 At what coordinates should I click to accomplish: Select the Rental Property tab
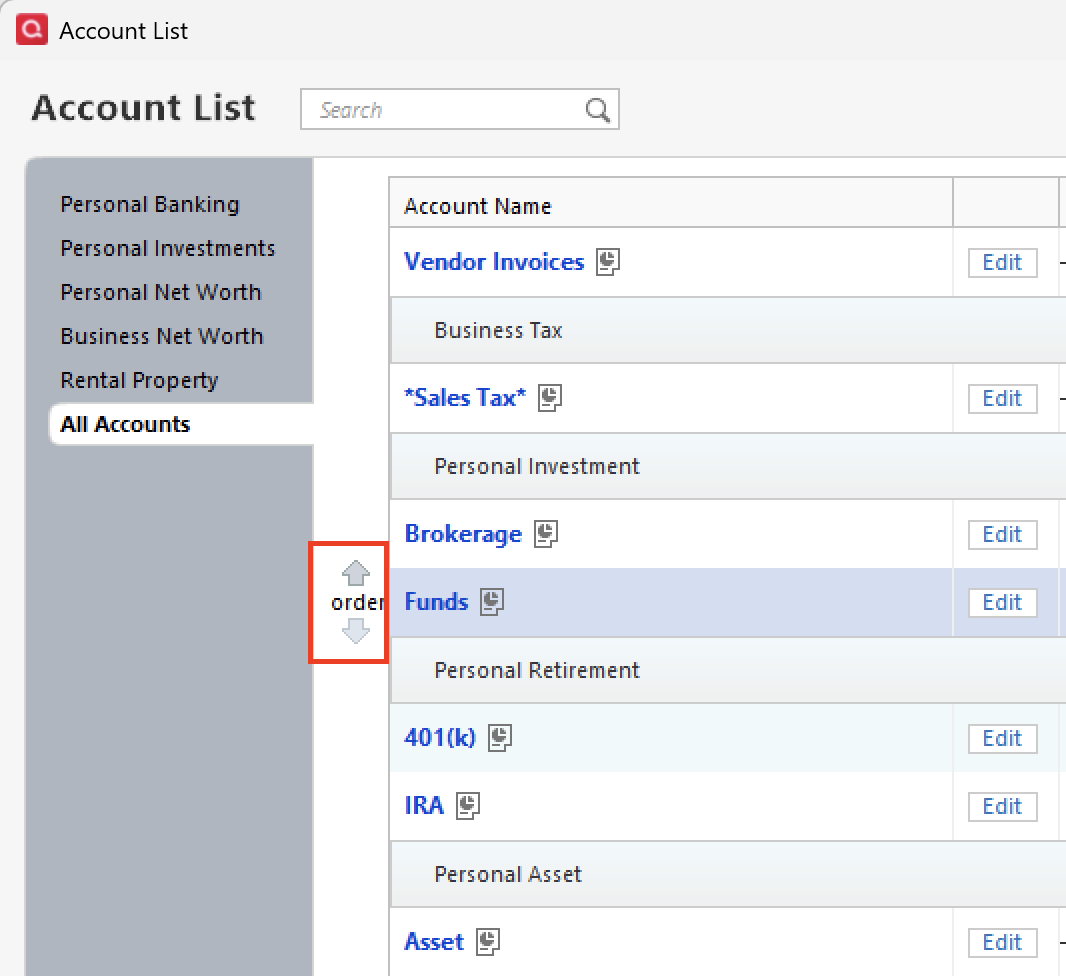click(x=139, y=380)
